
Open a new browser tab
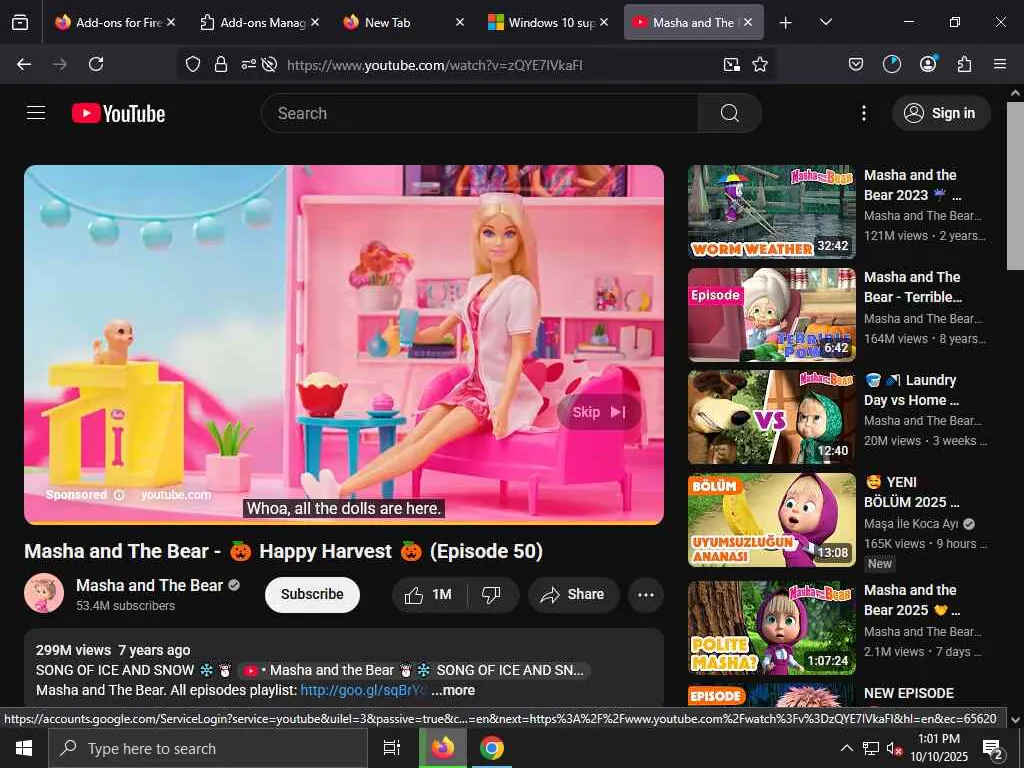(x=786, y=23)
